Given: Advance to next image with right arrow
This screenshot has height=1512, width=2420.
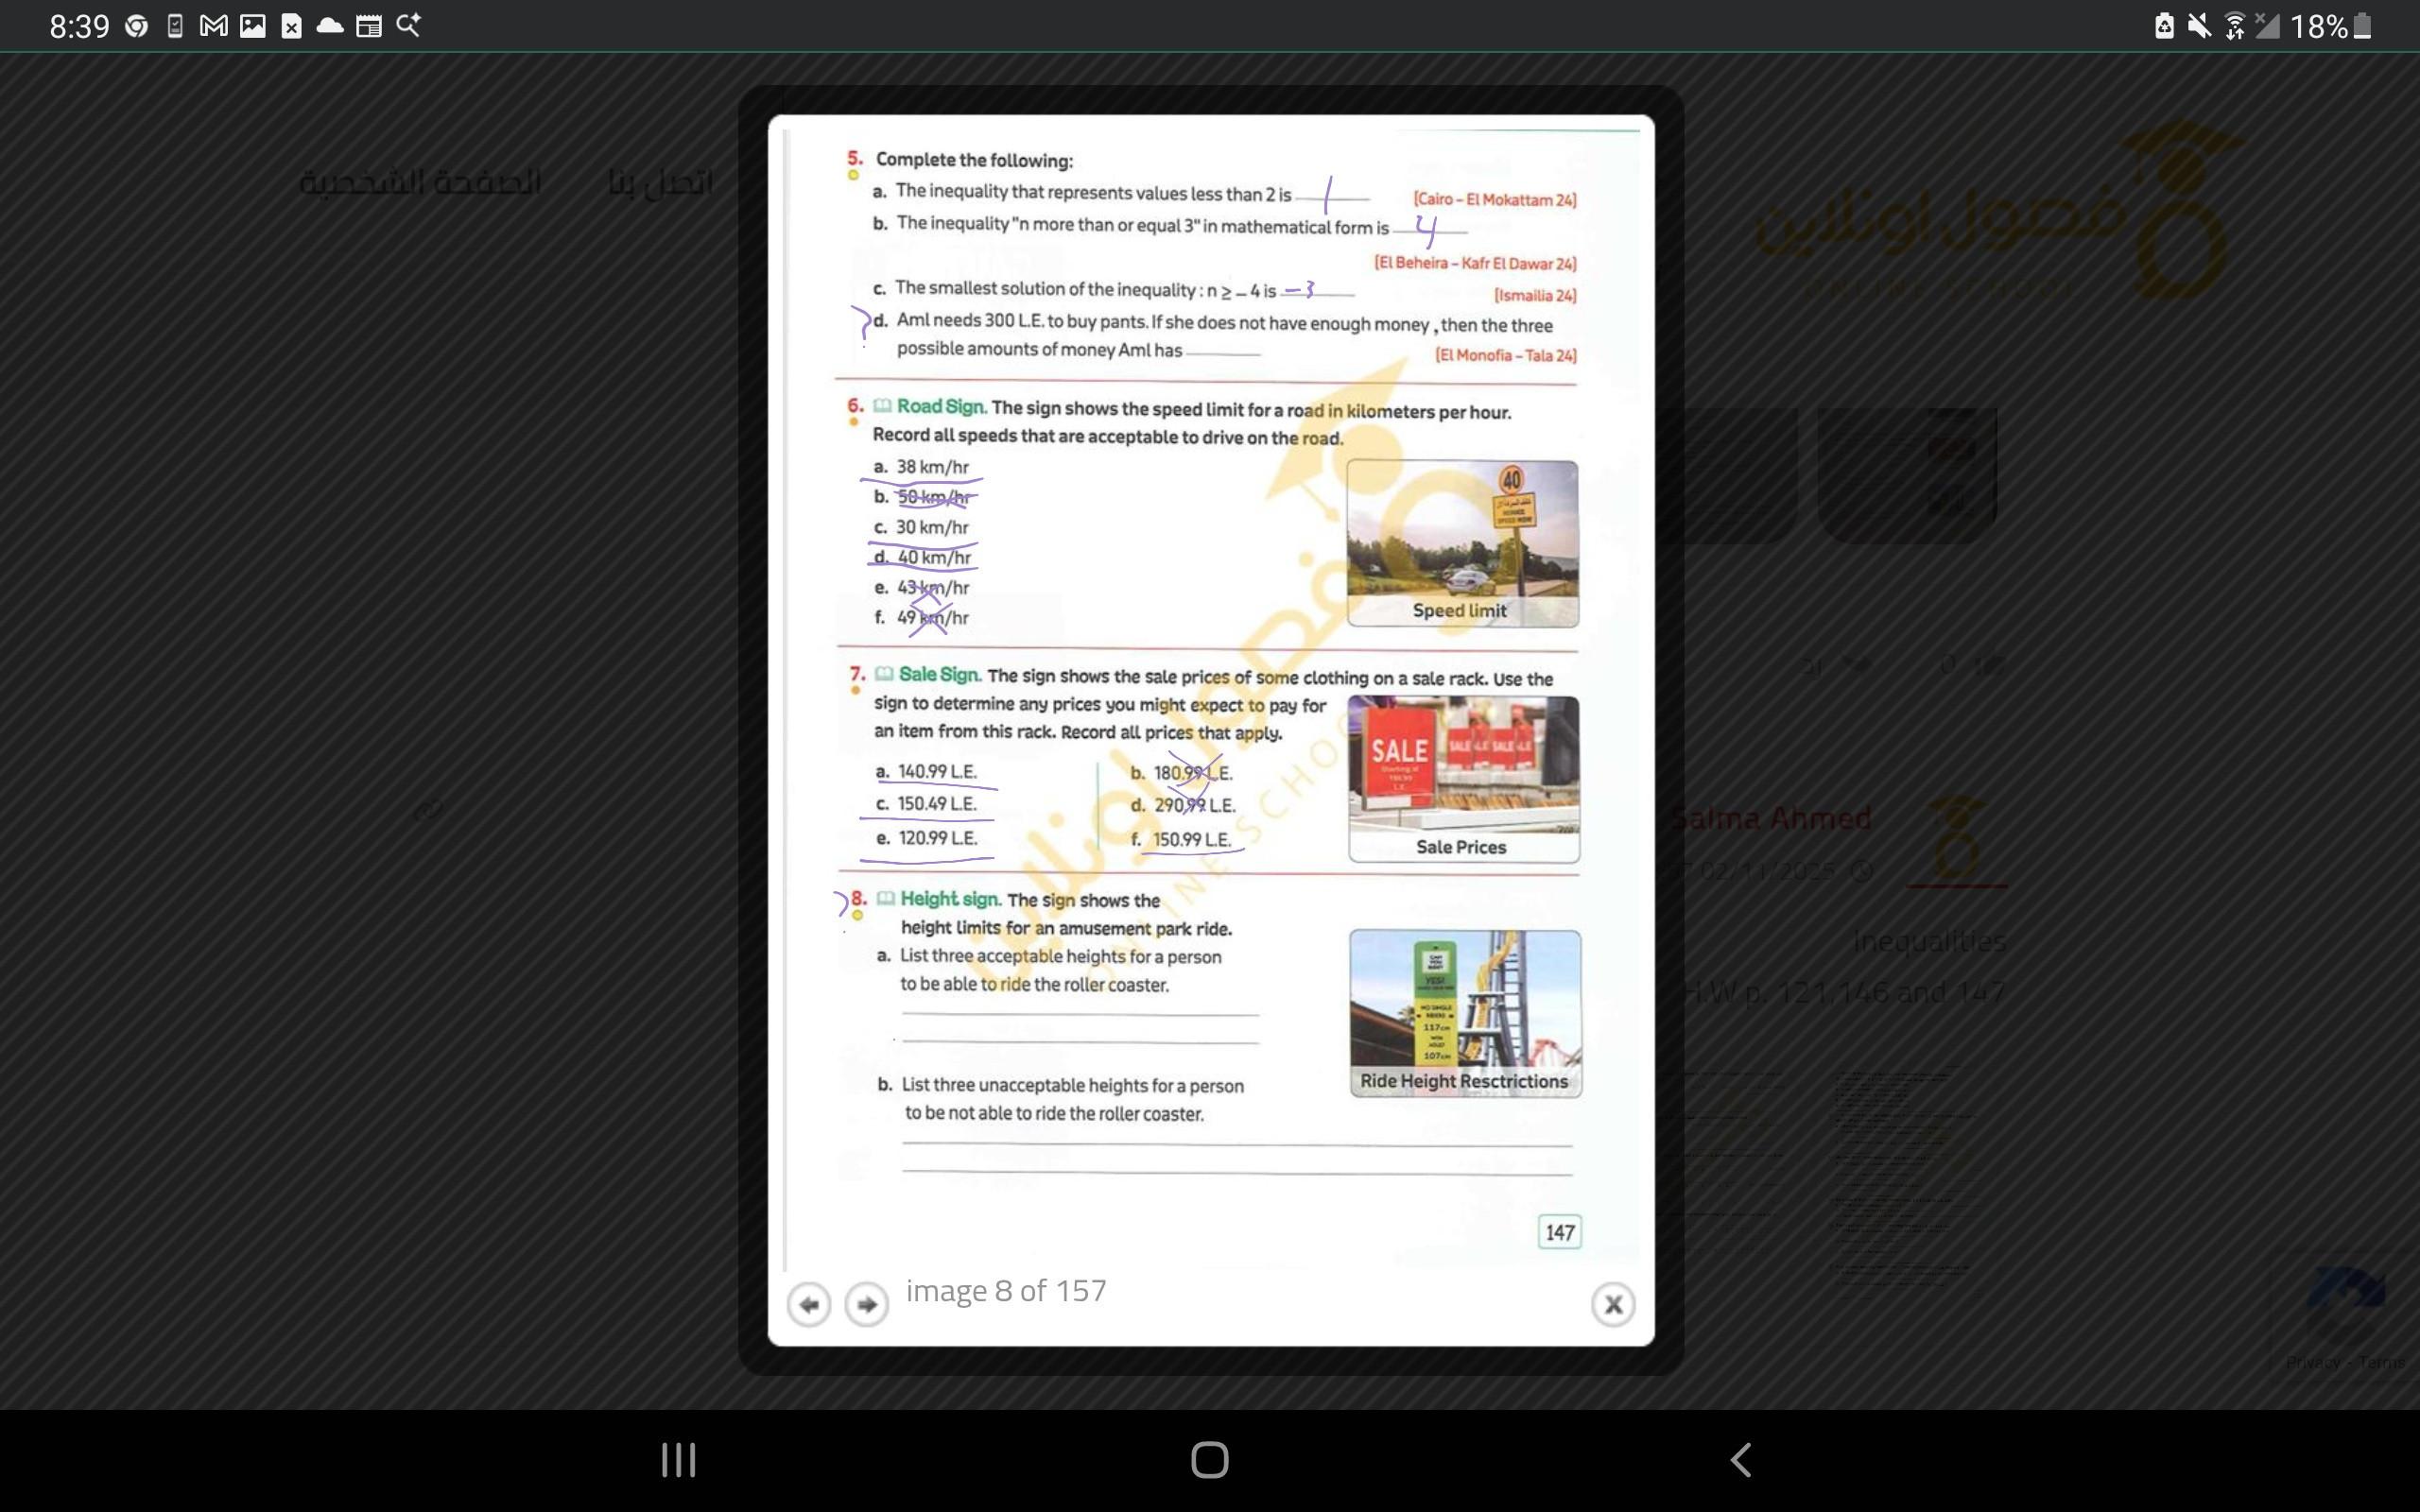Looking at the screenshot, I should coord(866,1305).
